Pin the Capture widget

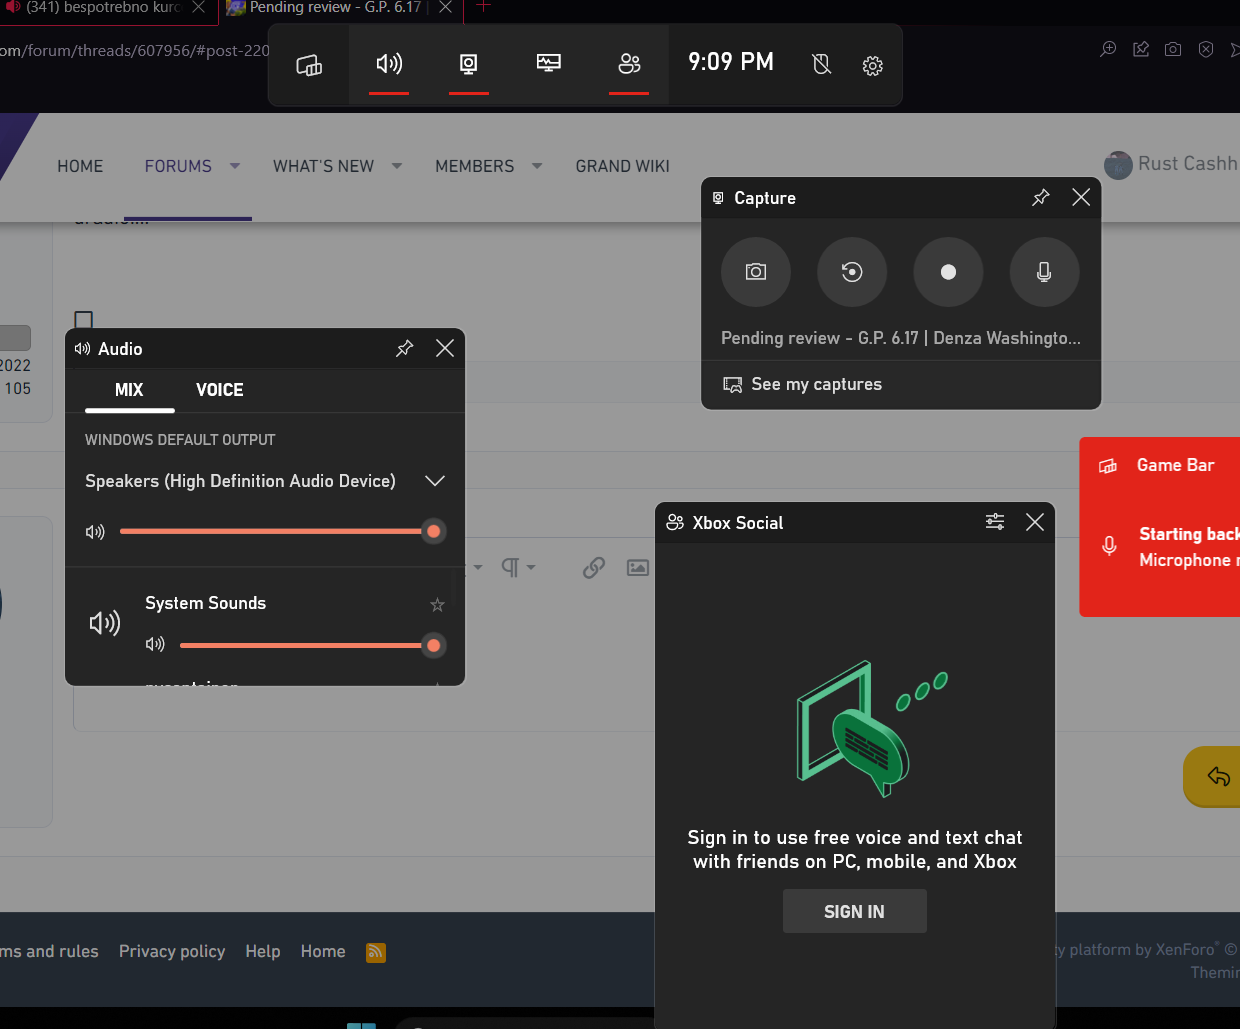pos(1041,197)
